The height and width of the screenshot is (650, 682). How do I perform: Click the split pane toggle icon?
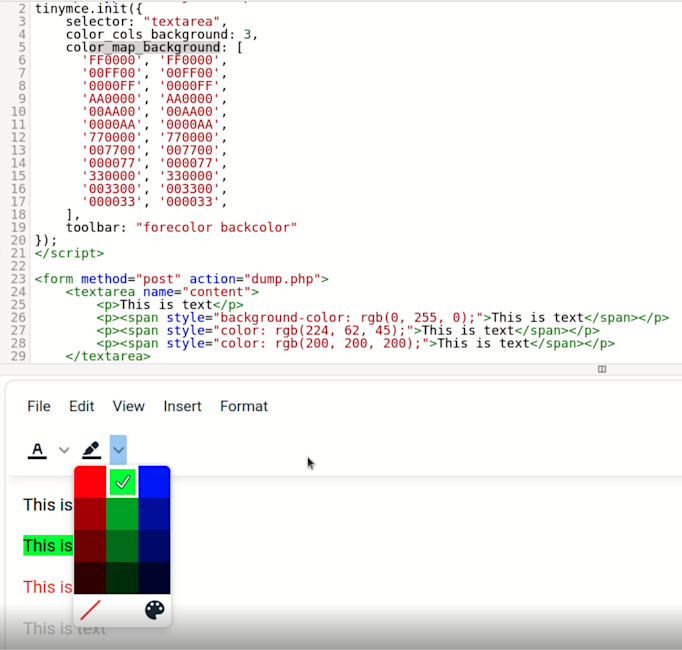tap(602, 369)
